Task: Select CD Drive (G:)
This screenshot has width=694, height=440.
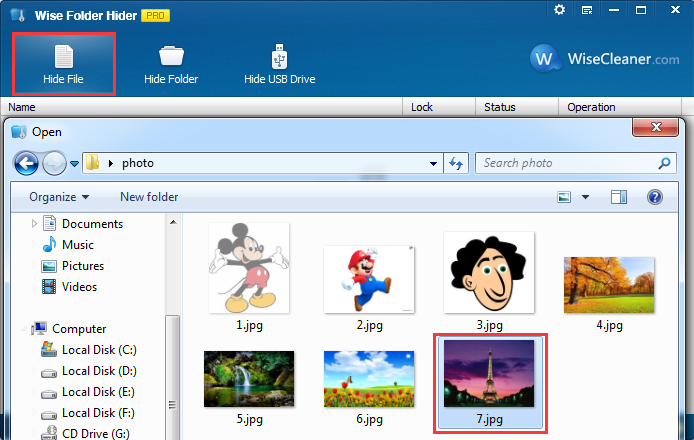Action: click(x=96, y=433)
